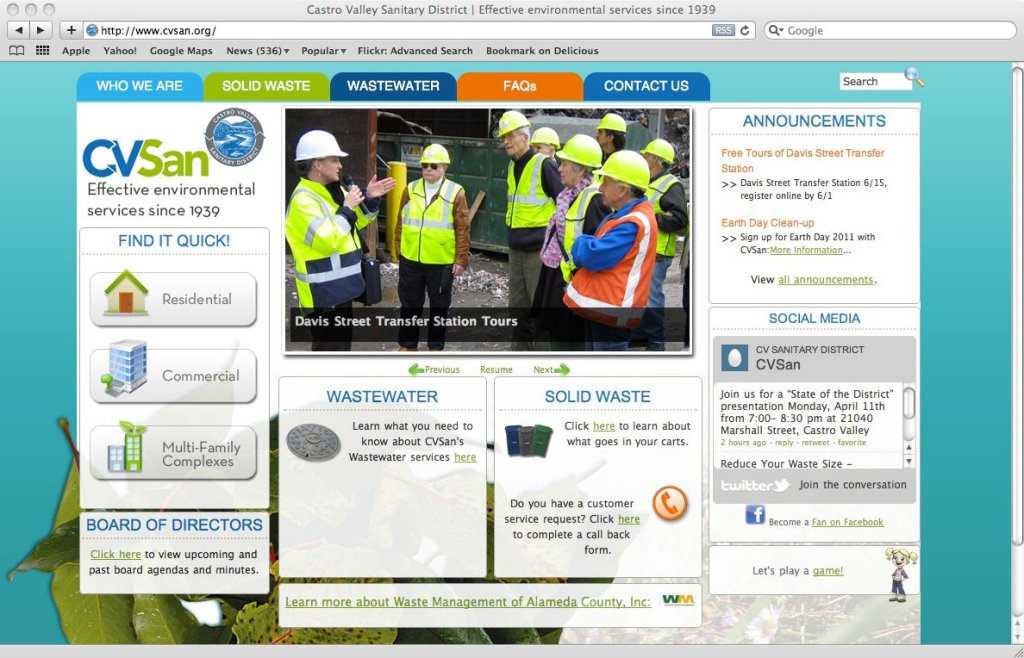Click the Residential house icon
This screenshot has height=658, width=1024.
tap(126, 293)
